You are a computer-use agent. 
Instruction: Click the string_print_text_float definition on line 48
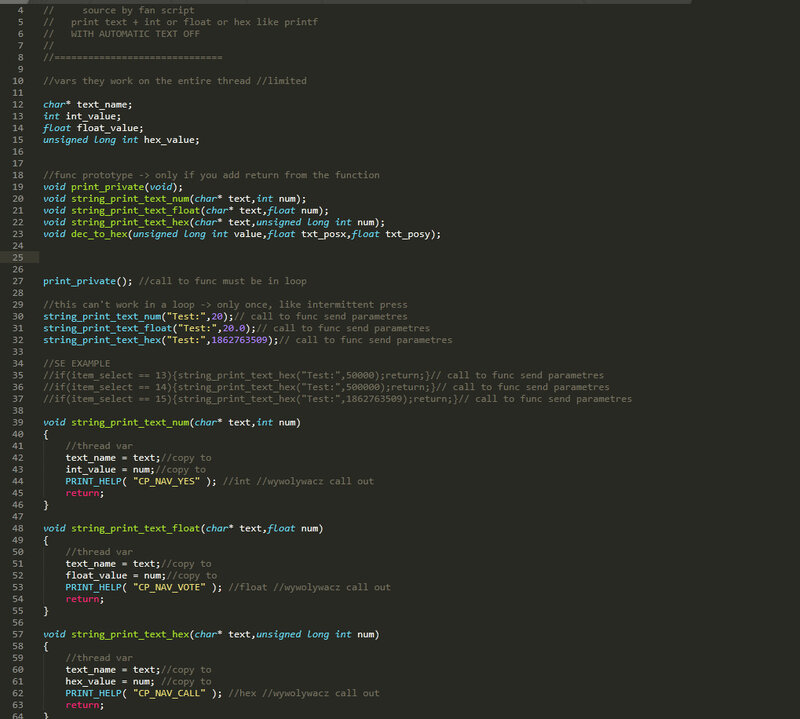point(135,528)
